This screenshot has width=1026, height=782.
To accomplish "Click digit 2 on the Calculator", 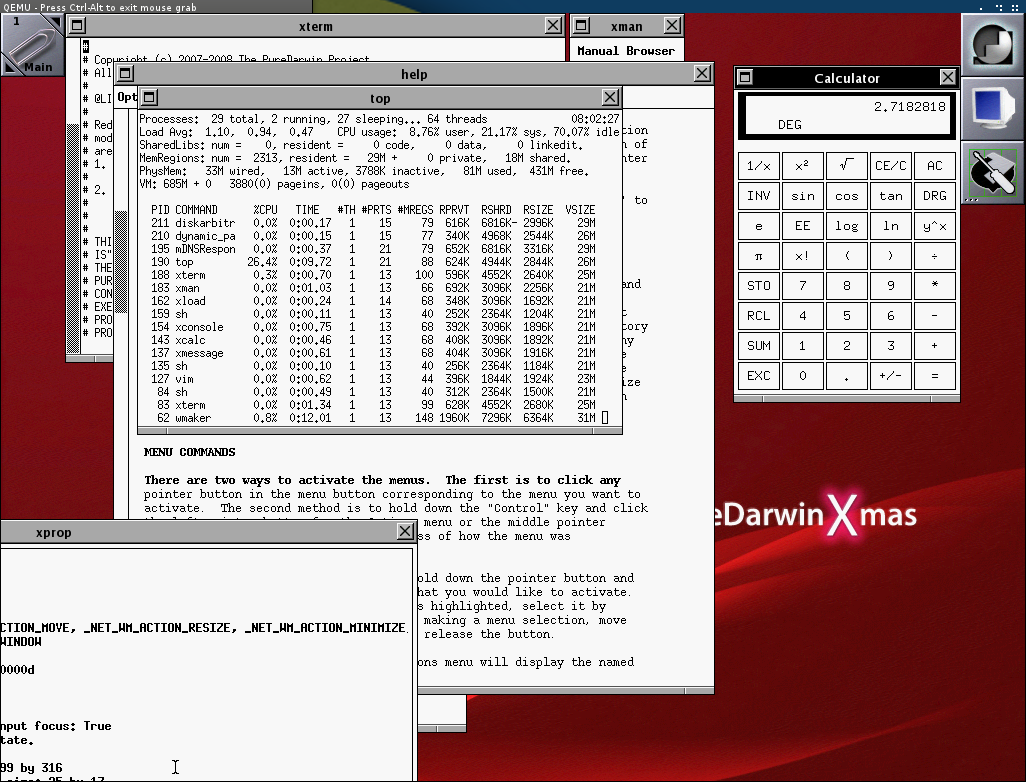I will pos(846,346).
